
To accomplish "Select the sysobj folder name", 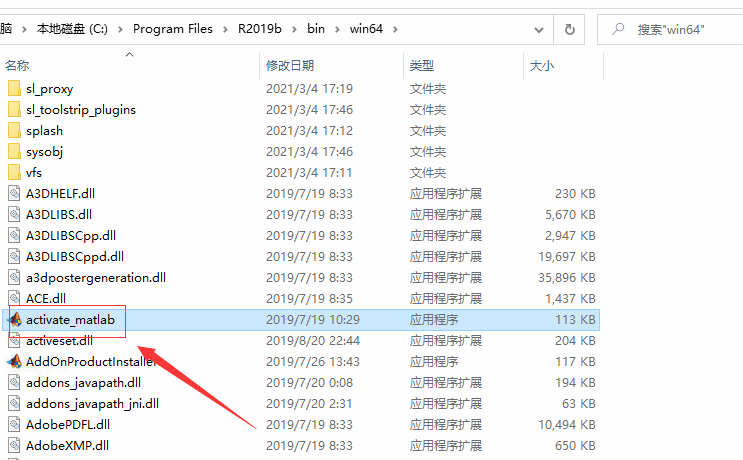I will pos(44,152).
